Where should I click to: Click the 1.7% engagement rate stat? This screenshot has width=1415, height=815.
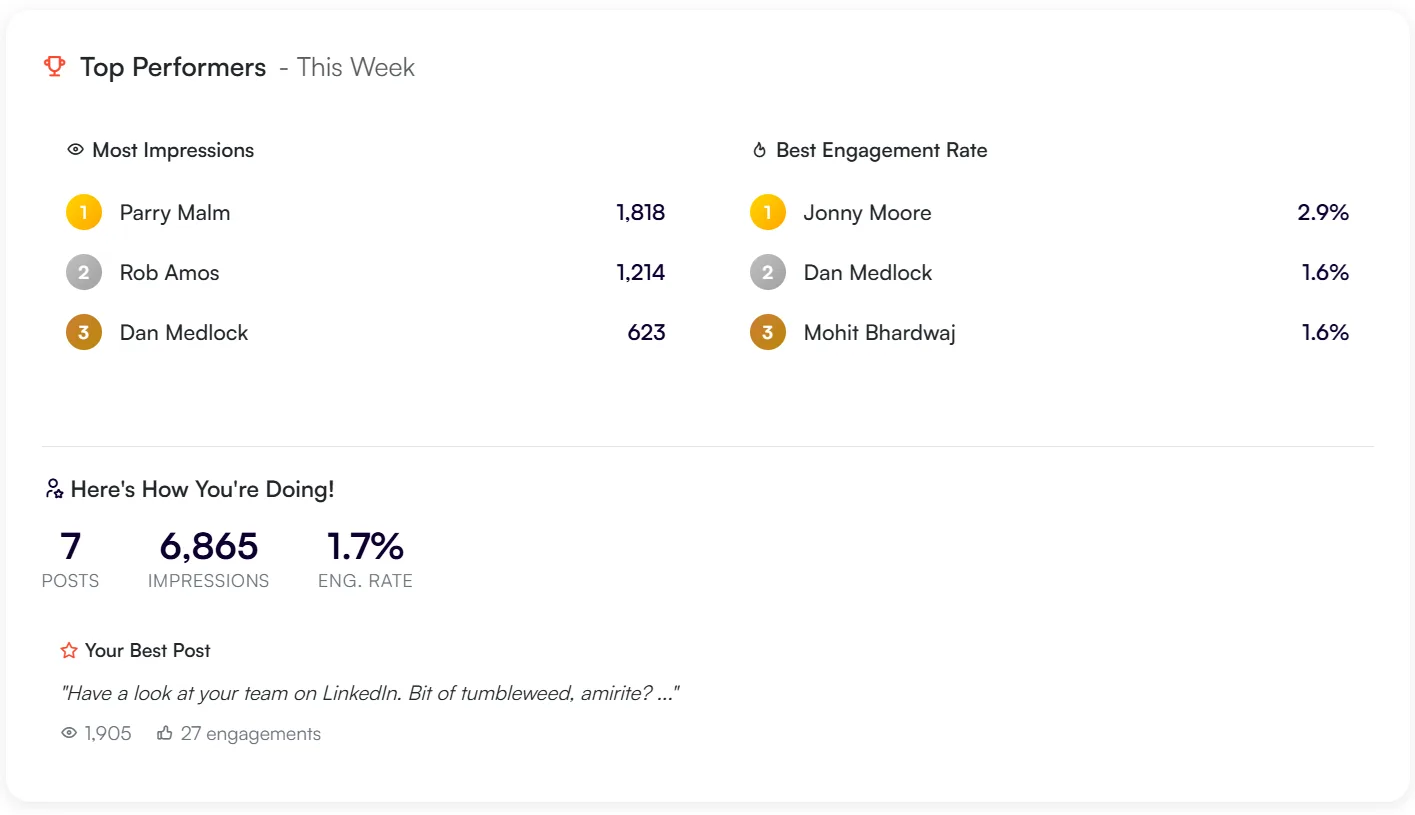point(365,547)
